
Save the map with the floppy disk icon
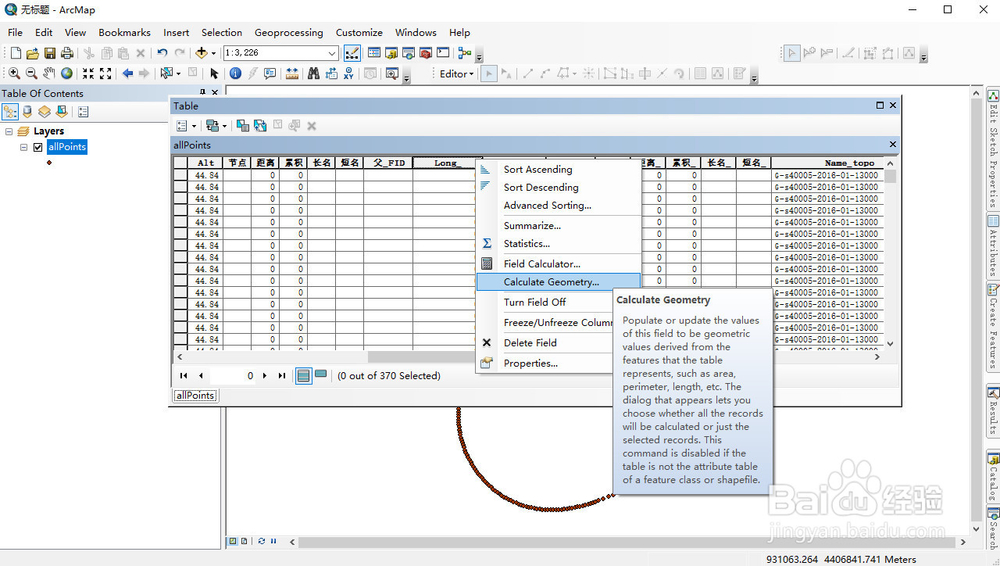coord(50,53)
